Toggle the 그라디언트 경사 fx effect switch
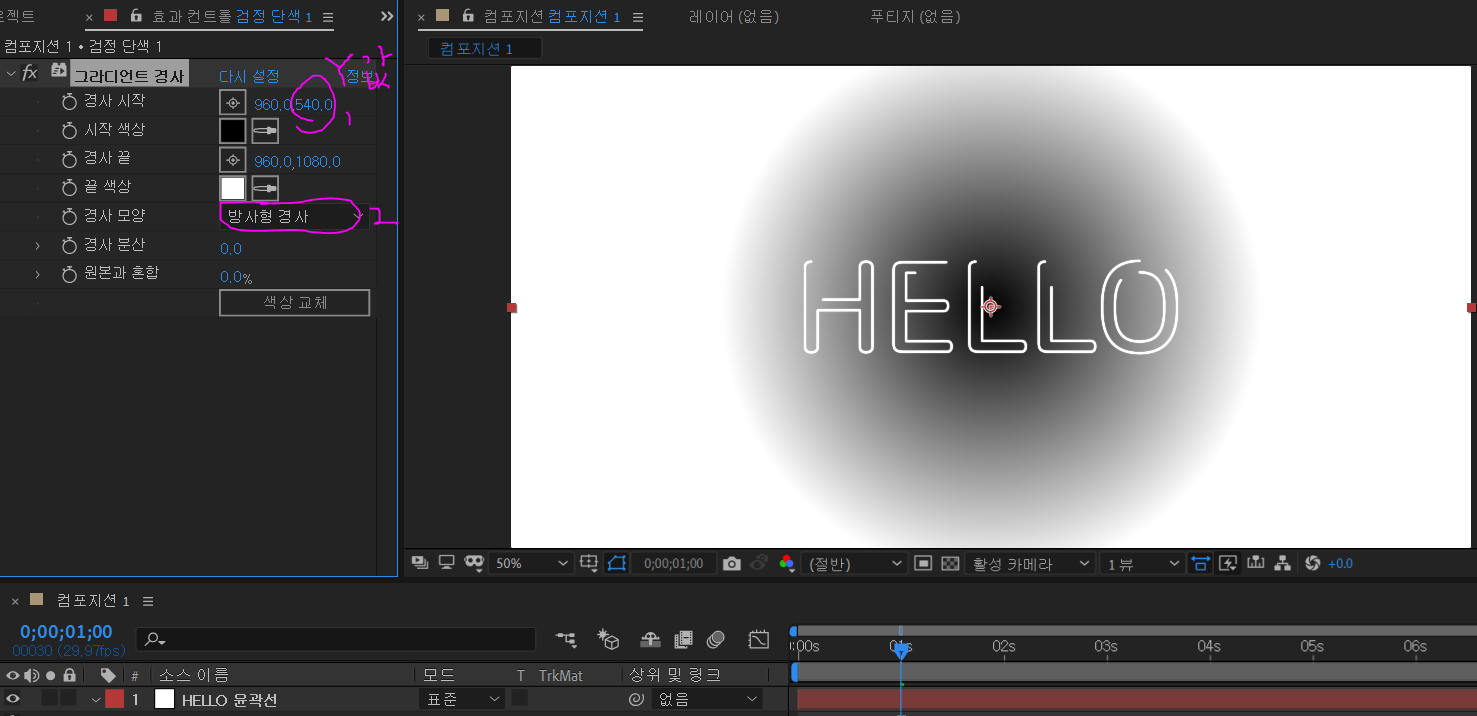The height and width of the screenshot is (716, 1477). [x=30, y=73]
